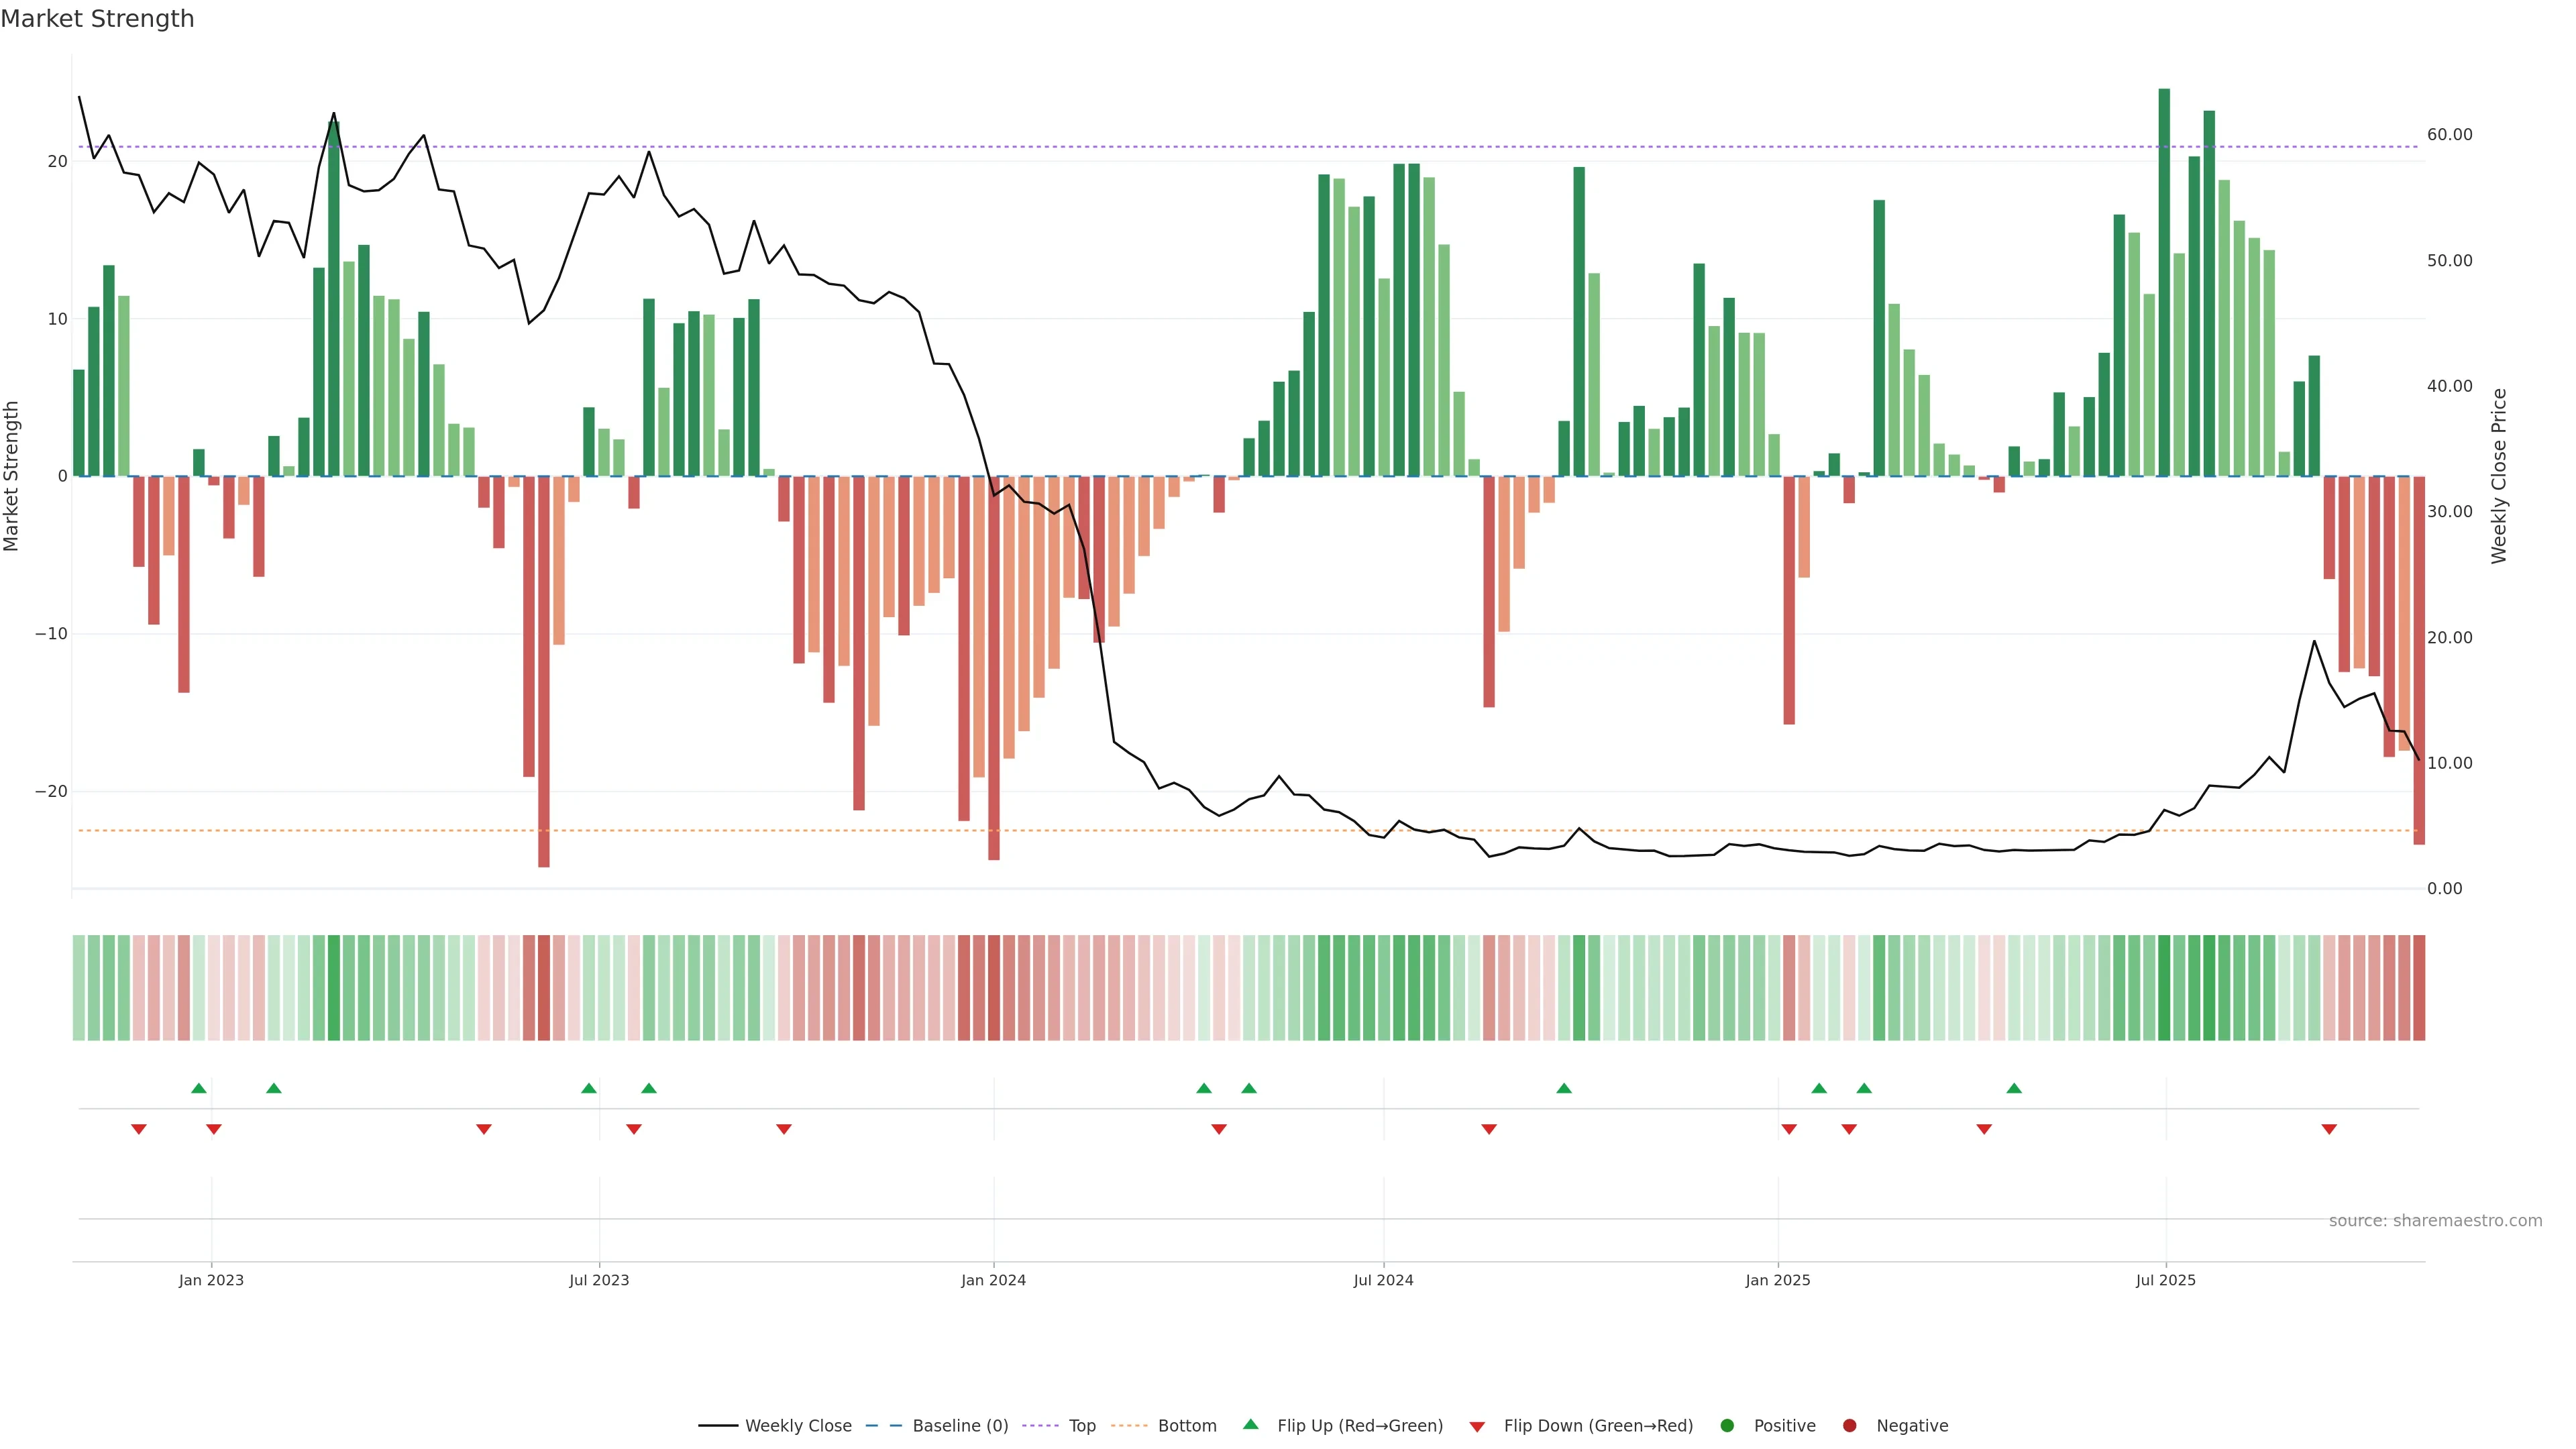Click the red Flip Down triangle legend icon
This screenshot has height=1449, width=2576.
[1477, 1426]
